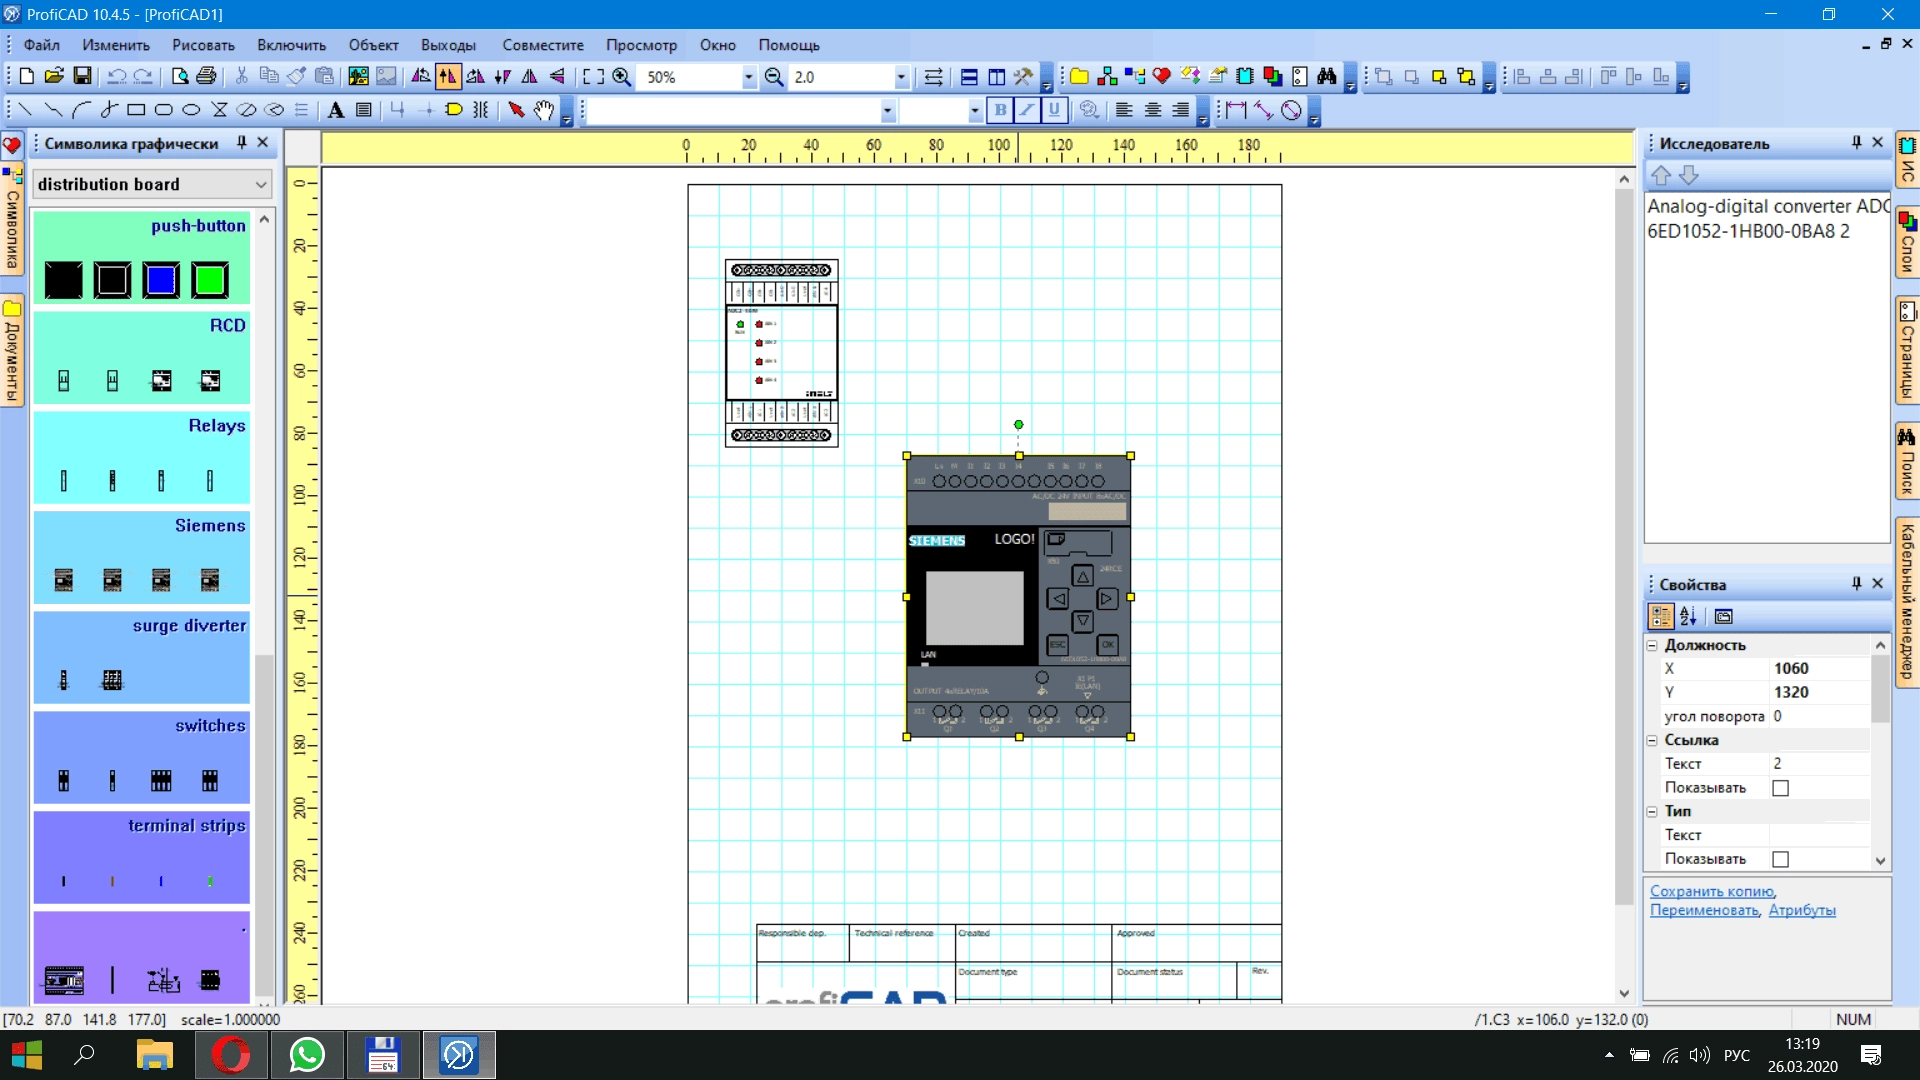Select the Siemens LOGO! module on canvas
Image resolution: width=1920 pixels, height=1080 pixels.
1018,596
